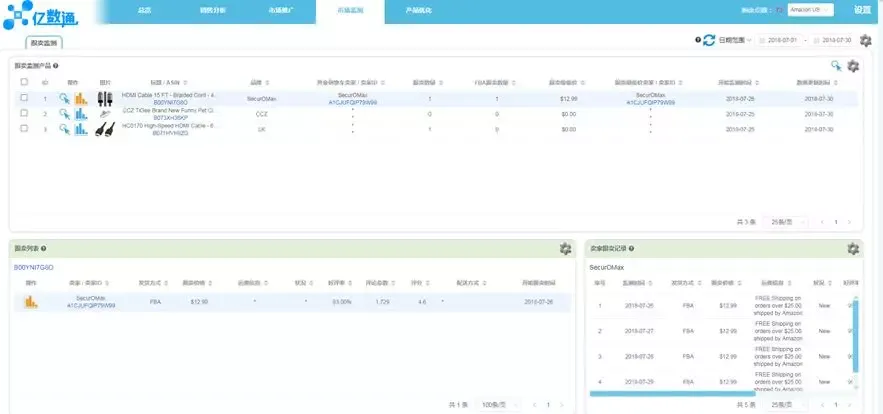Click the magnifier cursor icon in row 2
This screenshot has height=414, width=883.
tap(65, 114)
